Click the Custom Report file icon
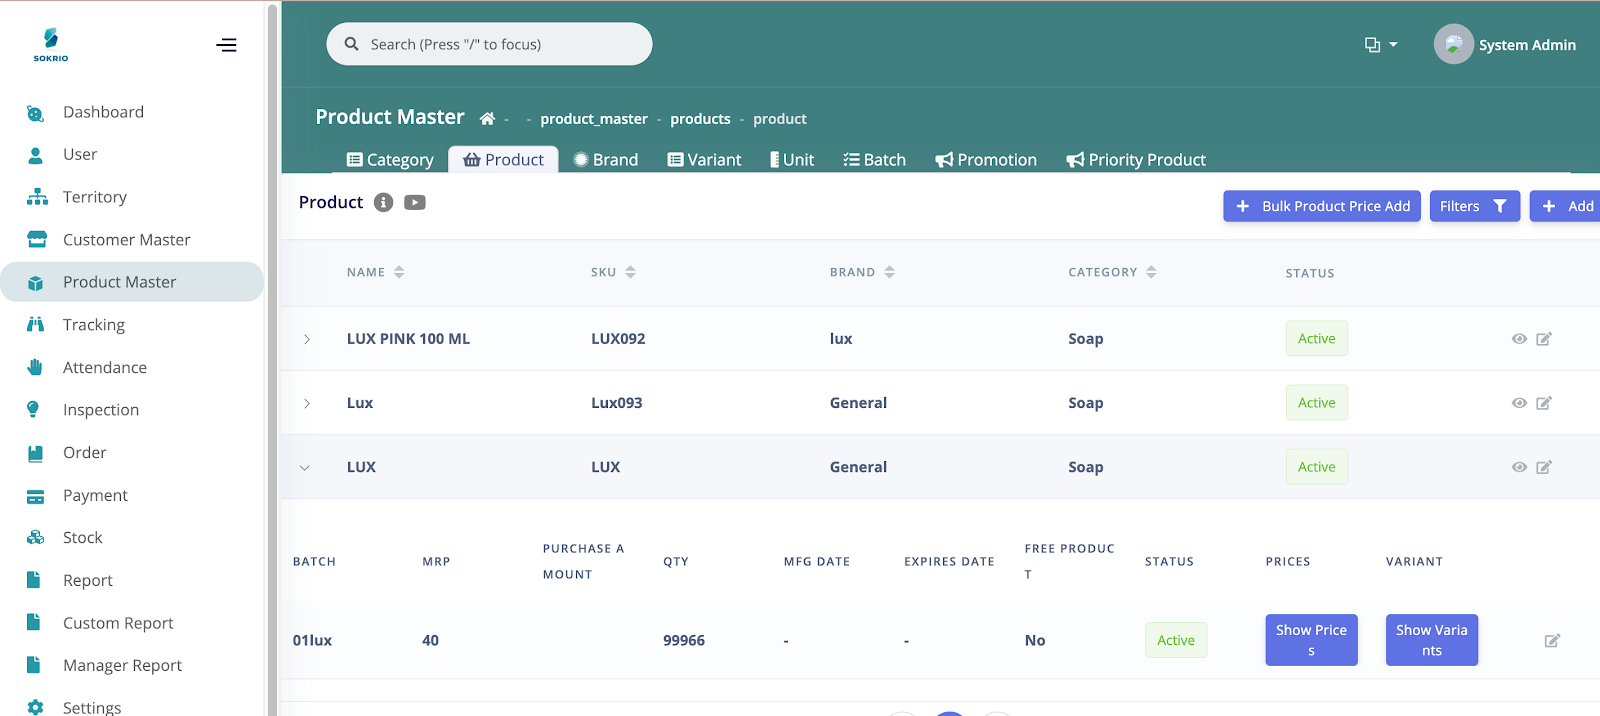Viewport: 1600px width, 716px height. tap(34, 623)
